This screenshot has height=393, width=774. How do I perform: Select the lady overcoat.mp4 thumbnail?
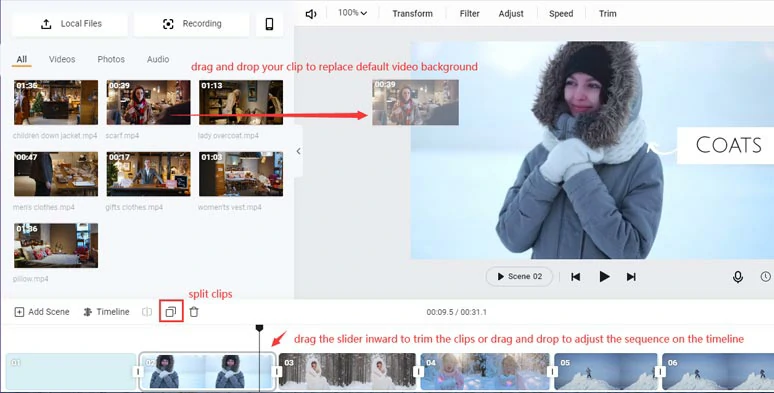coord(241,102)
